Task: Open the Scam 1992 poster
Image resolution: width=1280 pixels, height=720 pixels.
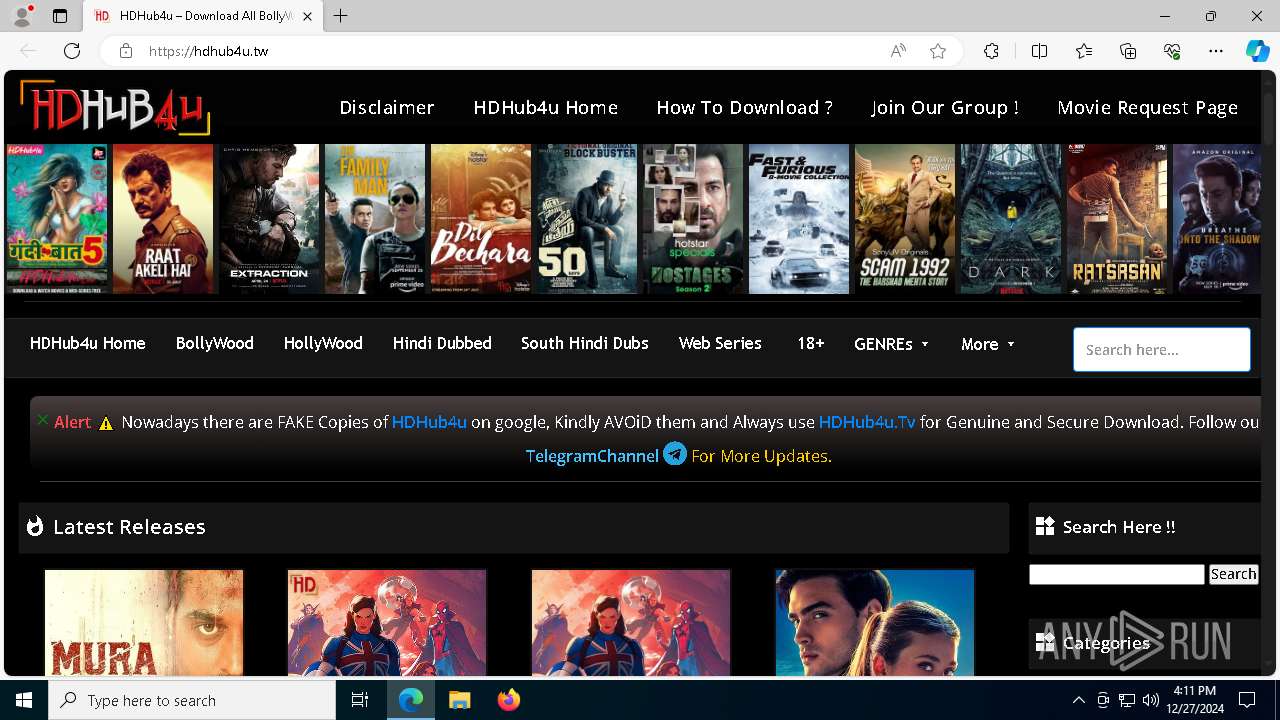Action: (x=905, y=218)
